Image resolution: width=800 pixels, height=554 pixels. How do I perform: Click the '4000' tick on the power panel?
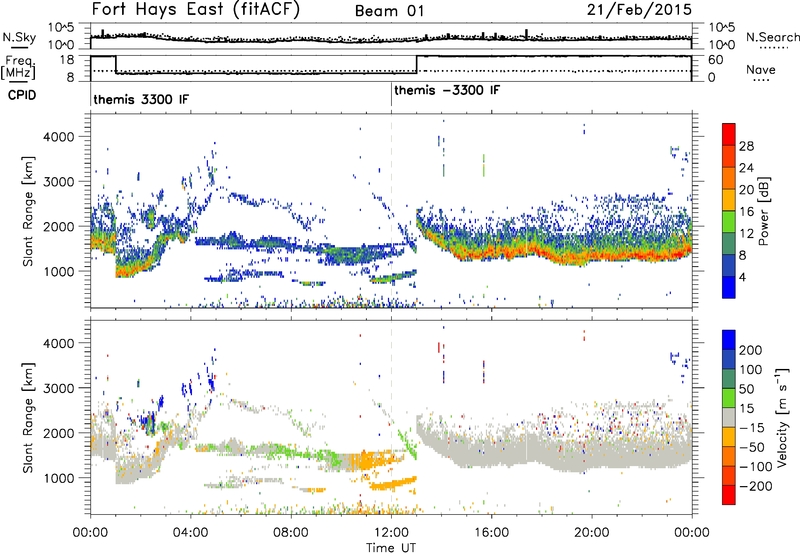[58, 137]
